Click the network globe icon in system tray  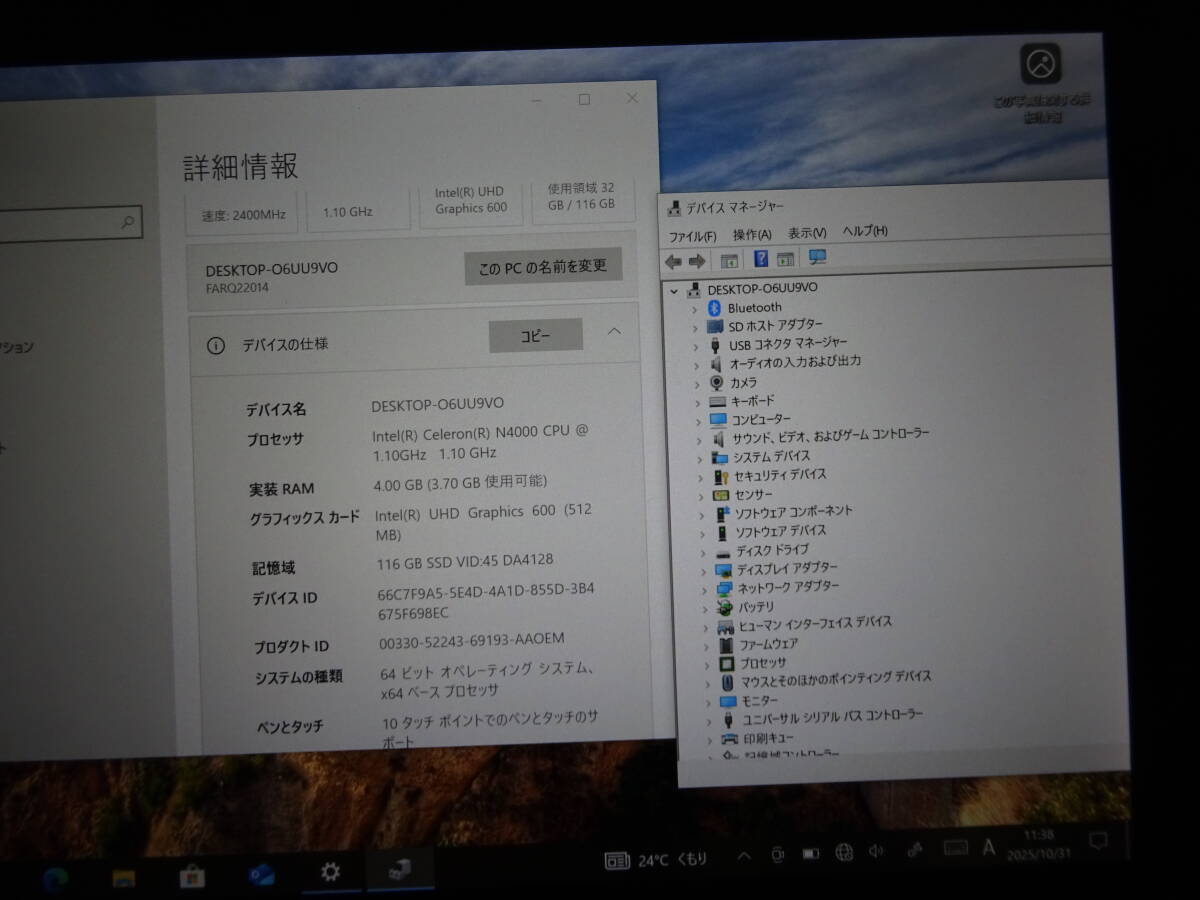pos(844,853)
